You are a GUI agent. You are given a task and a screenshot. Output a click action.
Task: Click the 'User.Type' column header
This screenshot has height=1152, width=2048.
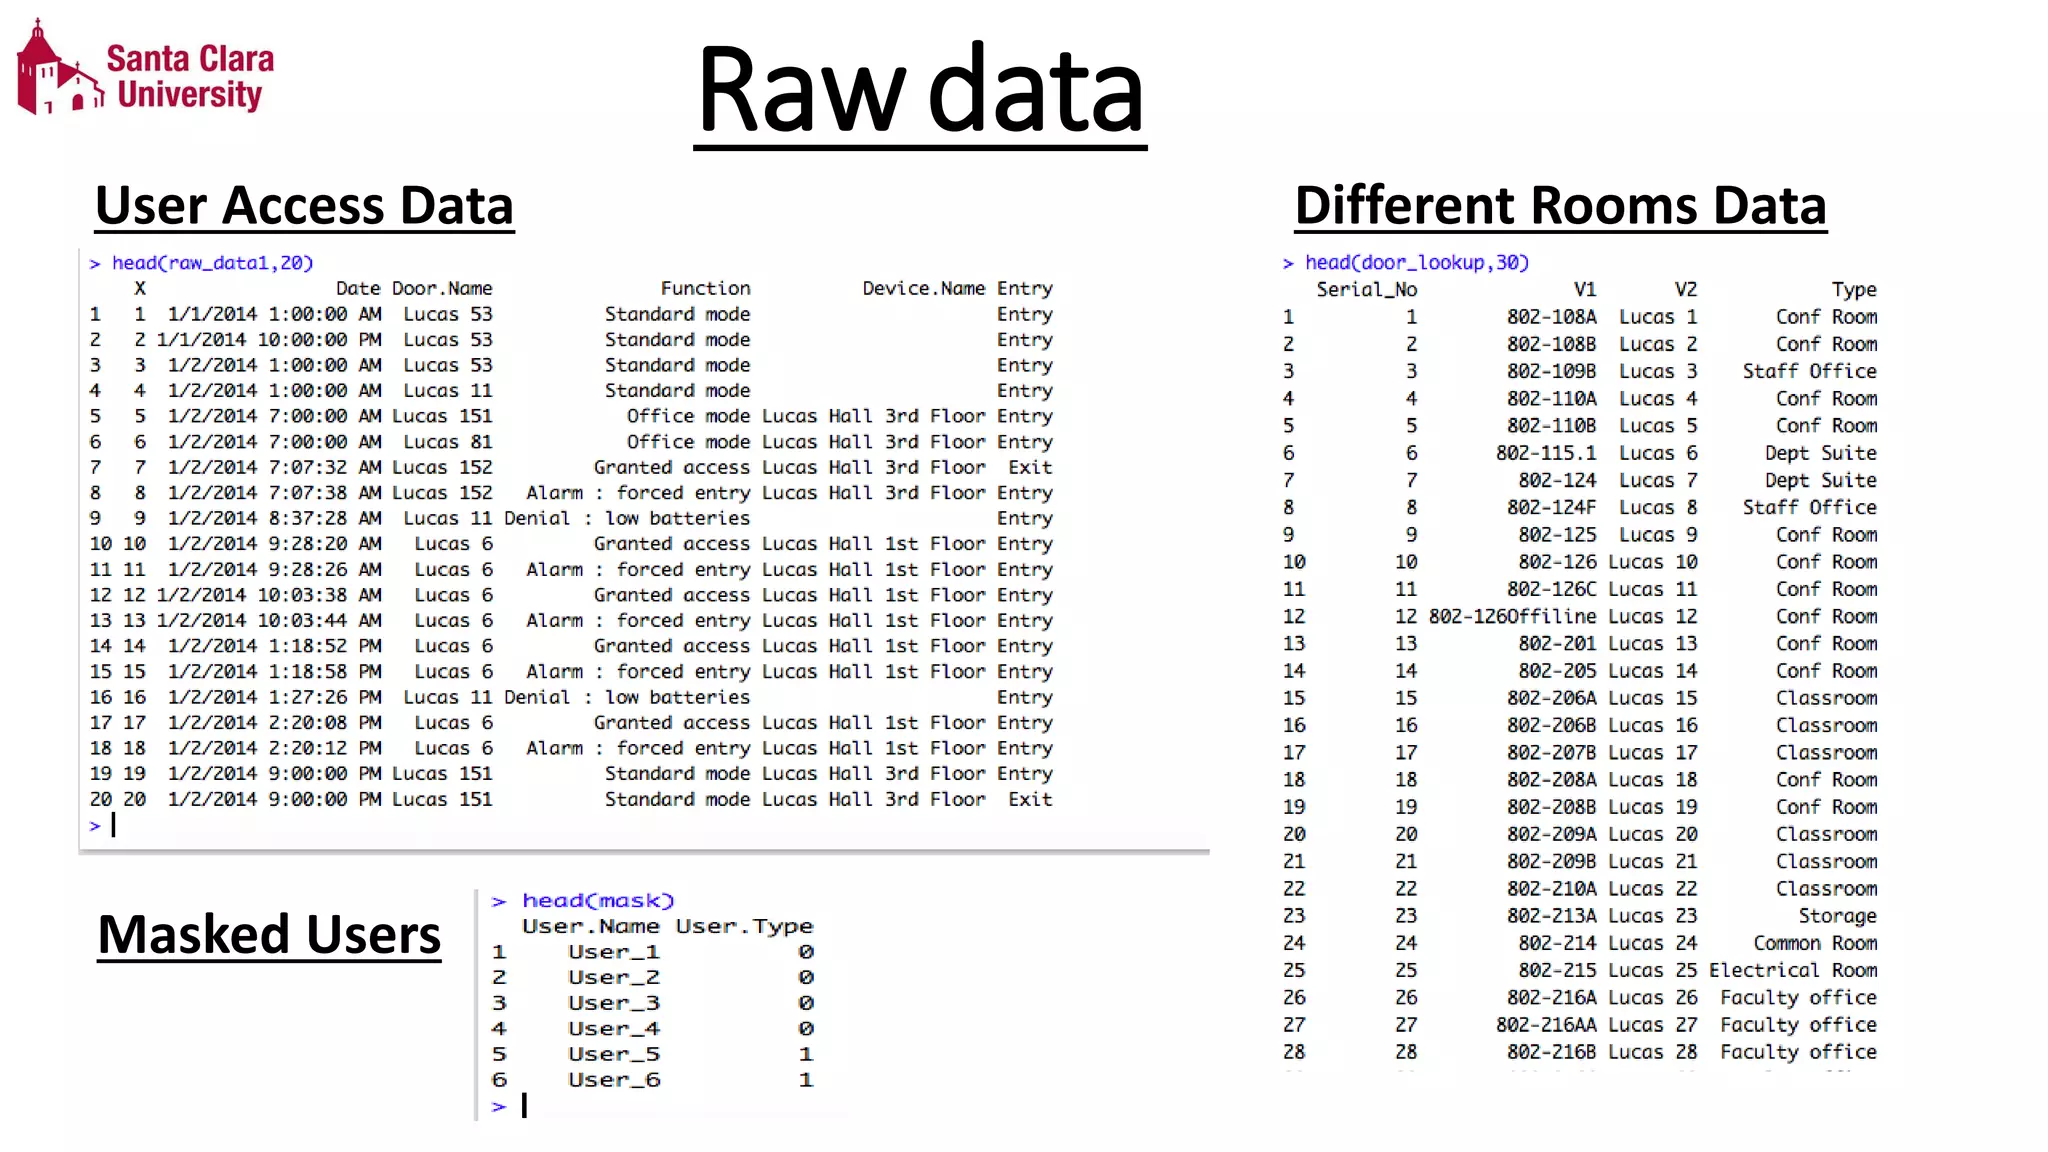coord(745,927)
